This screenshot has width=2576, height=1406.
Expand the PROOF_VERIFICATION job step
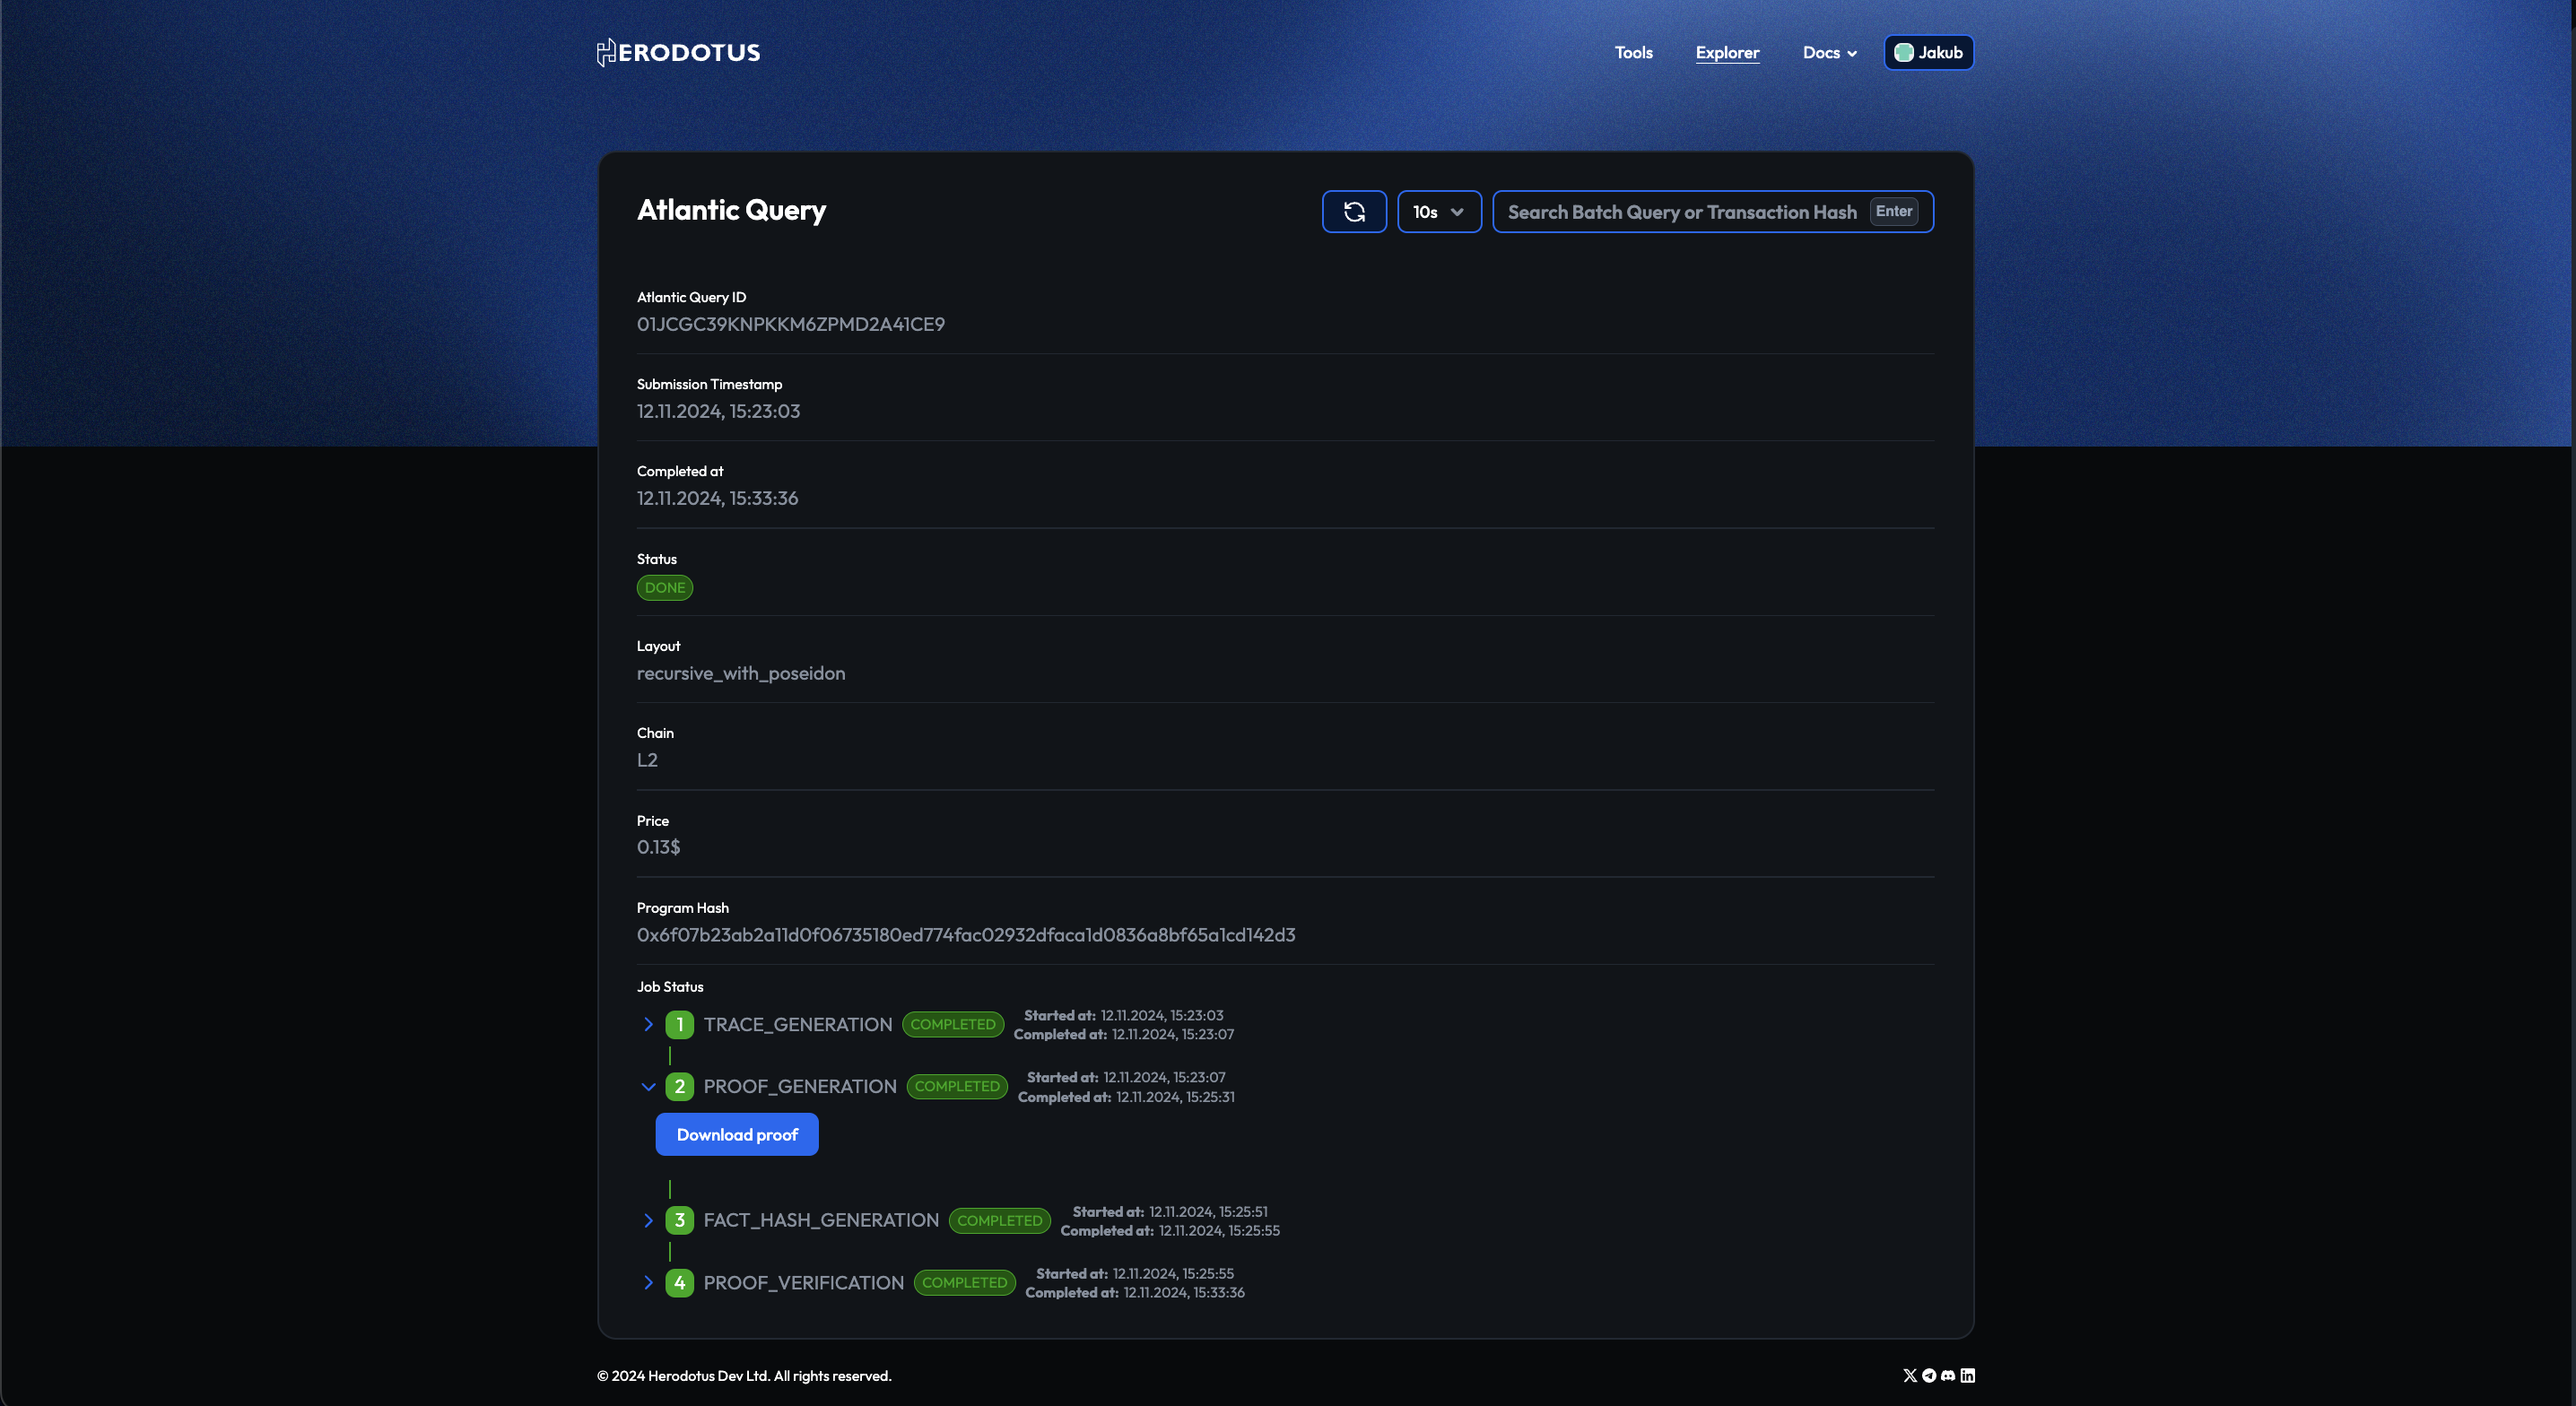648,1283
